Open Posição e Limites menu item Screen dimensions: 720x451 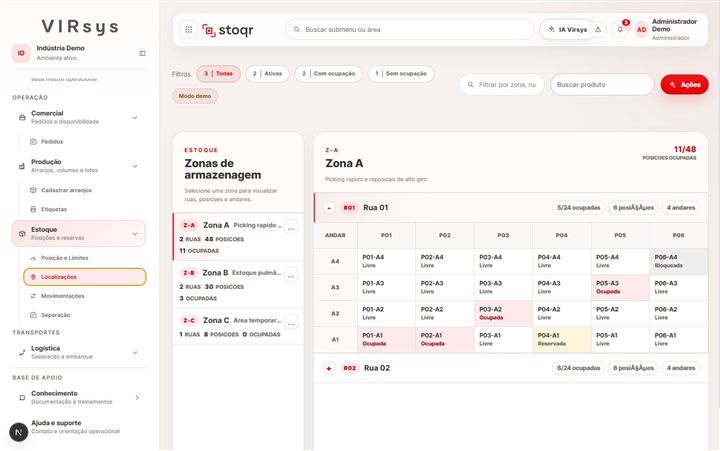pyautogui.click(x=64, y=258)
